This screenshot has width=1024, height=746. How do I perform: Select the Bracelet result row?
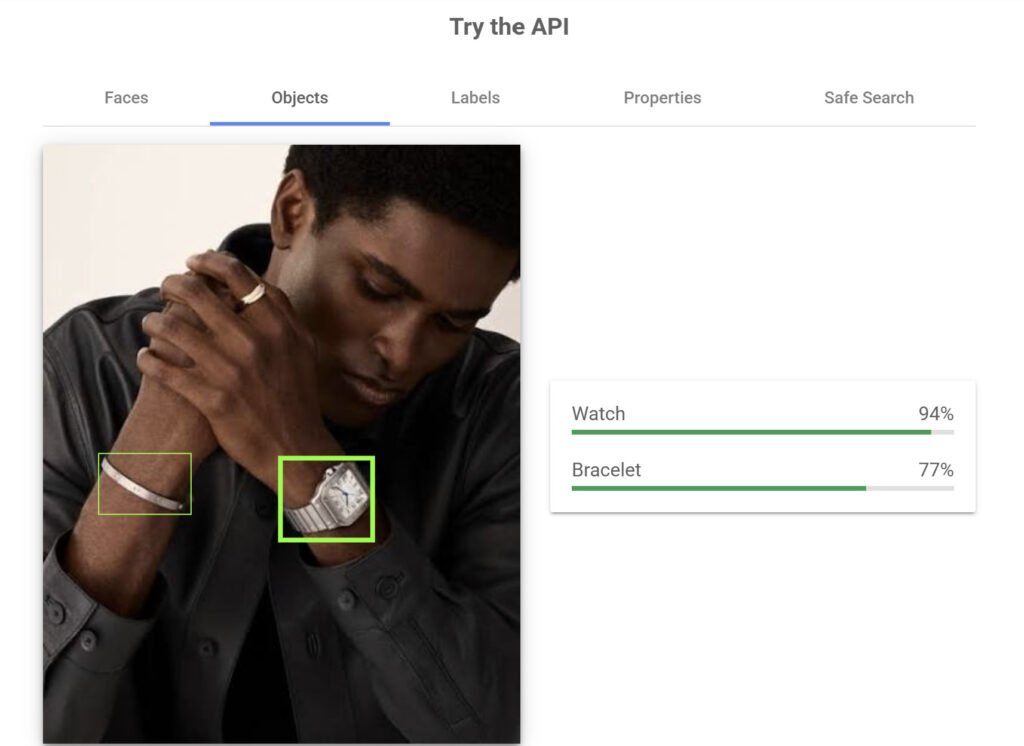tap(763, 476)
